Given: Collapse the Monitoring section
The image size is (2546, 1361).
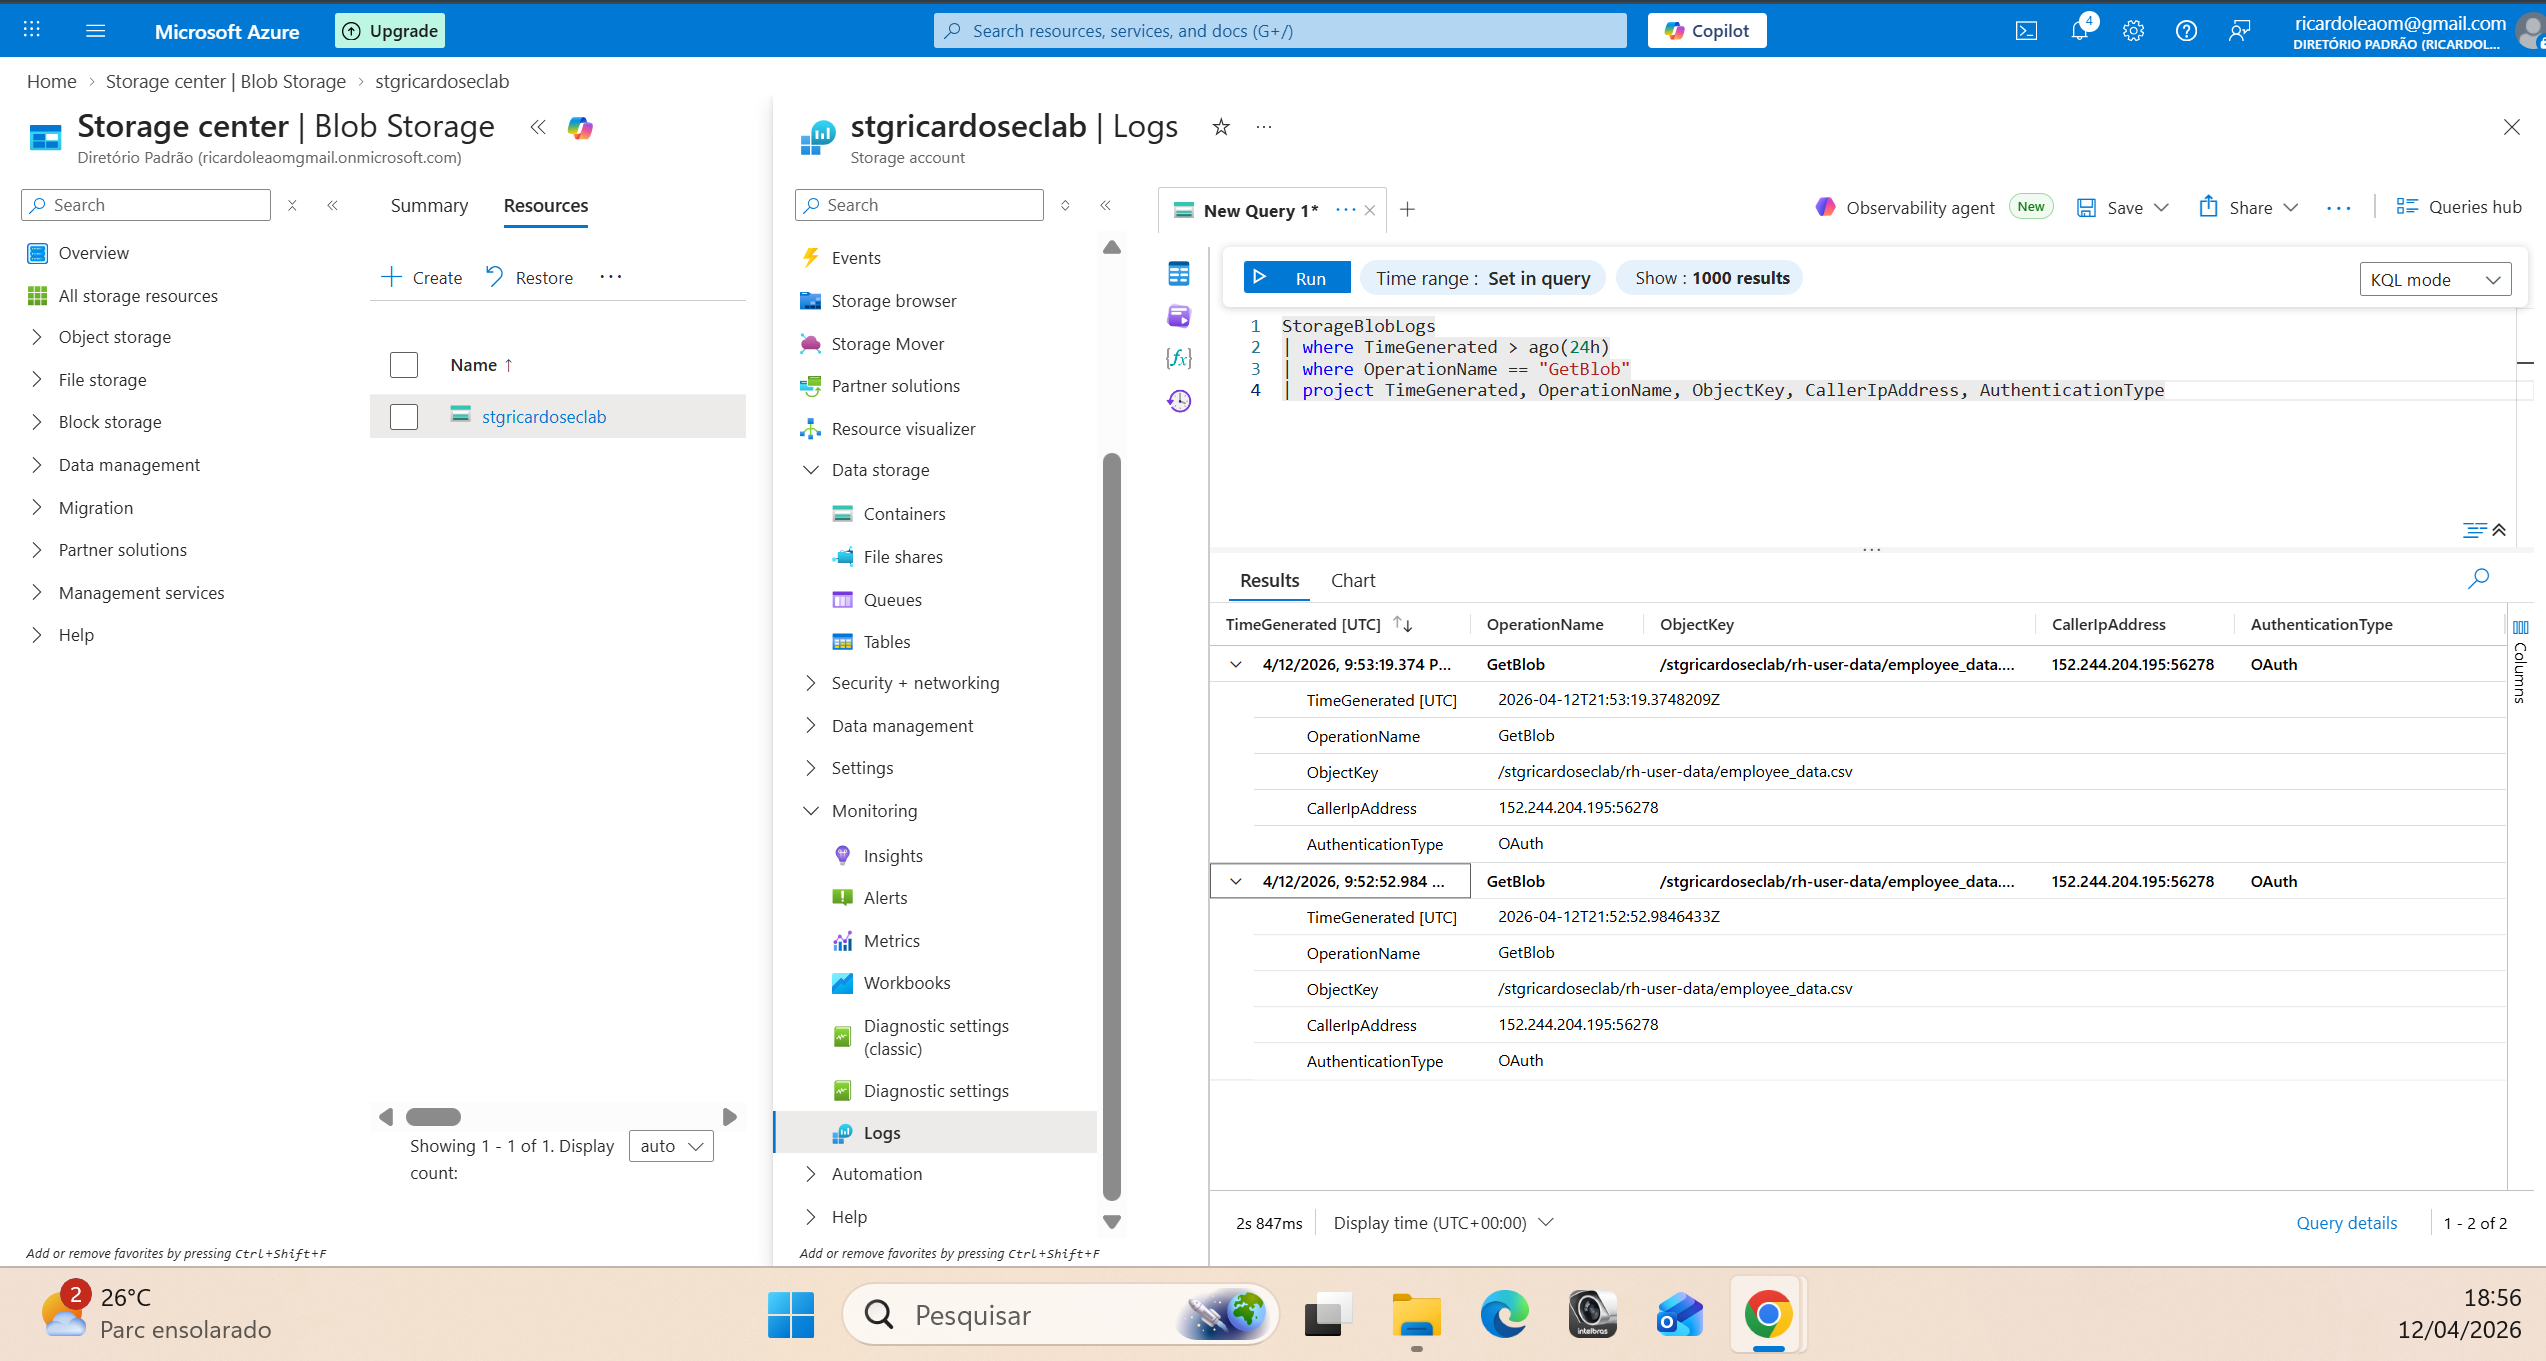Looking at the screenshot, I should (811, 811).
